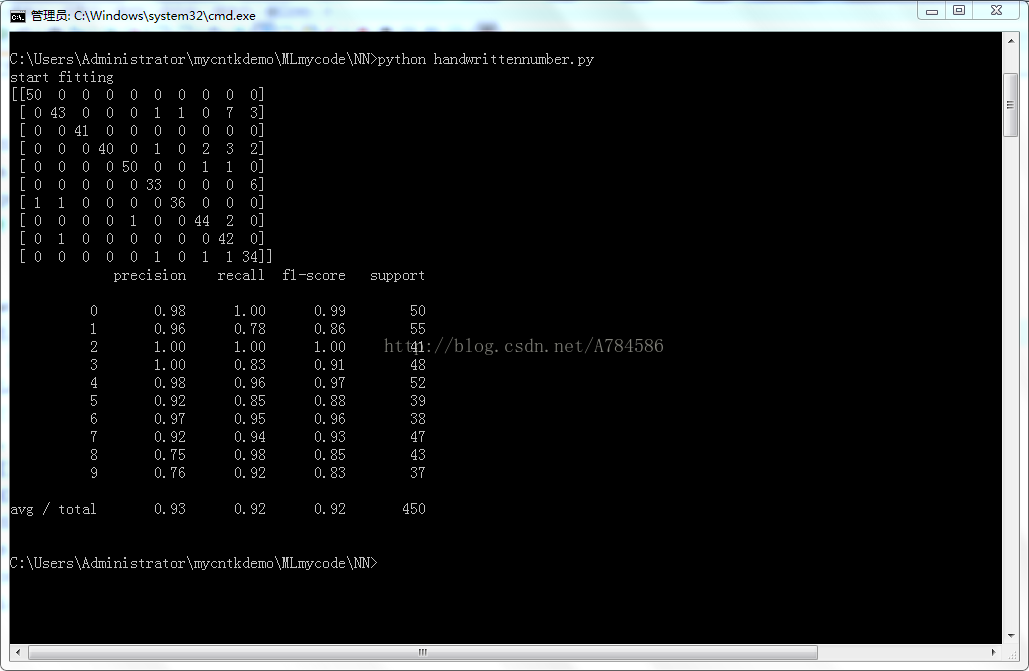This screenshot has height=671, width=1029.
Task: Click the vertical scrollbar thumb
Action: [x=1011, y=105]
